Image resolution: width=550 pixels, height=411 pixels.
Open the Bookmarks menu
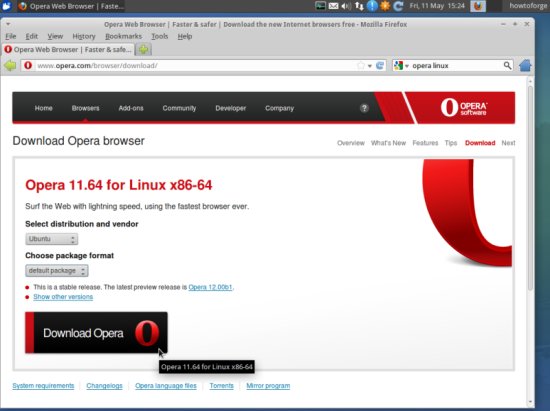pos(123,36)
